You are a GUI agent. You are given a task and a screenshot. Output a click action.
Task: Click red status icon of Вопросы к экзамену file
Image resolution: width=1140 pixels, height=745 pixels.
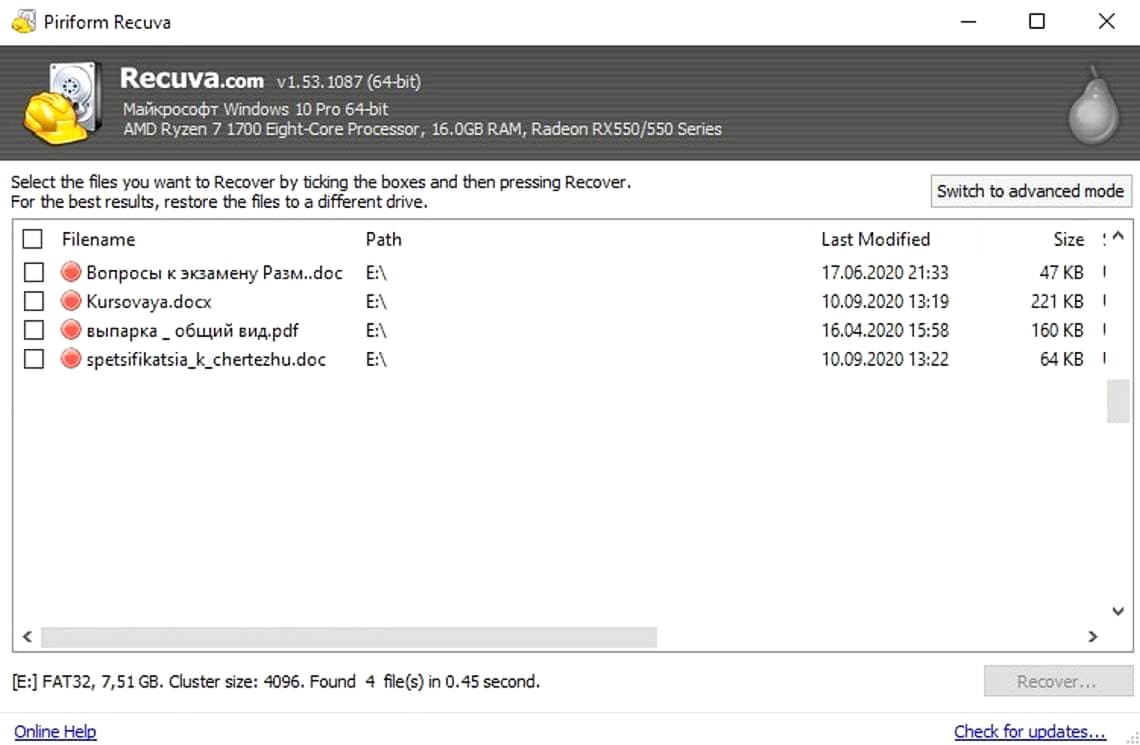(x=71, y=272)
